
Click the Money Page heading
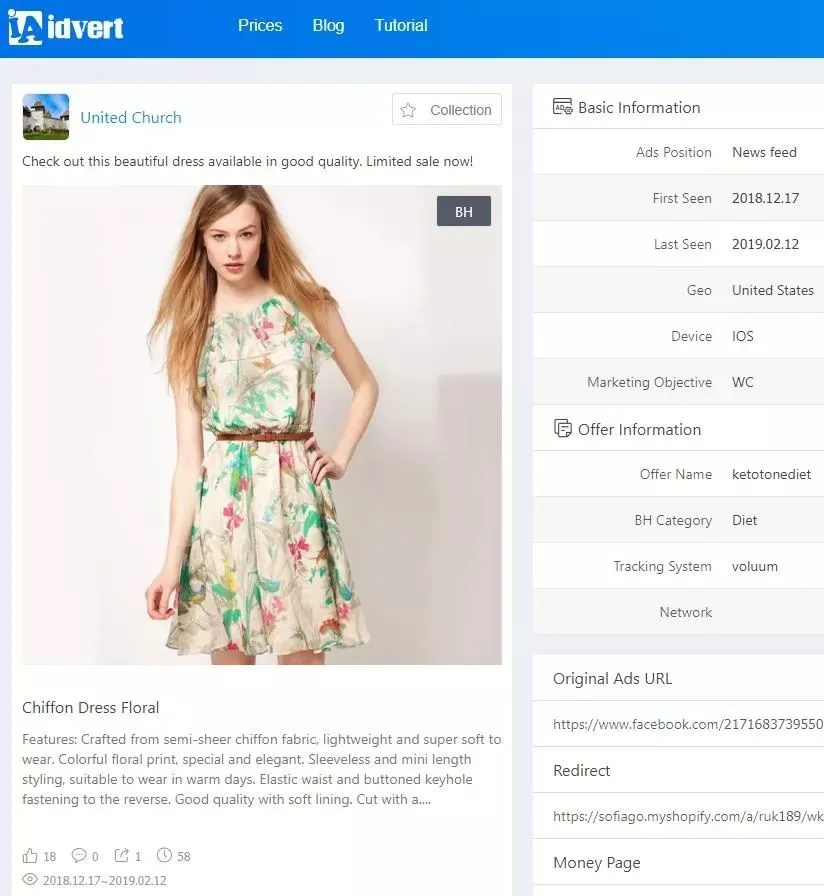coord(597,862)
